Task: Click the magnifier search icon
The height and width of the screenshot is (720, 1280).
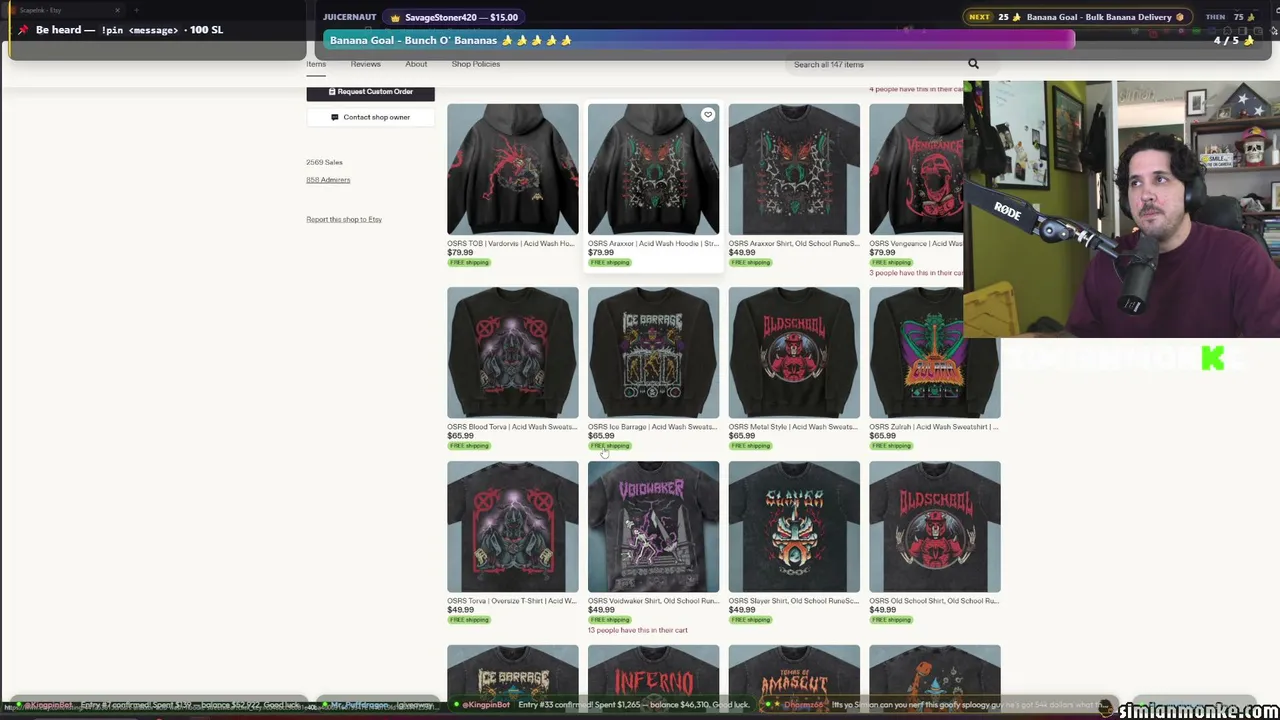Action: click(x=973, y=64)
